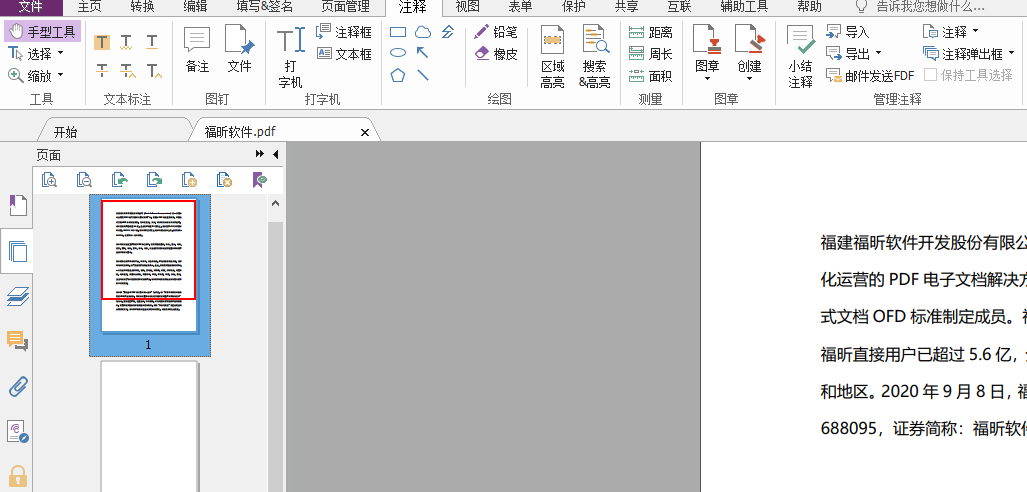
Task: Select the squiggly underline text icon
Action: [127, 43]
